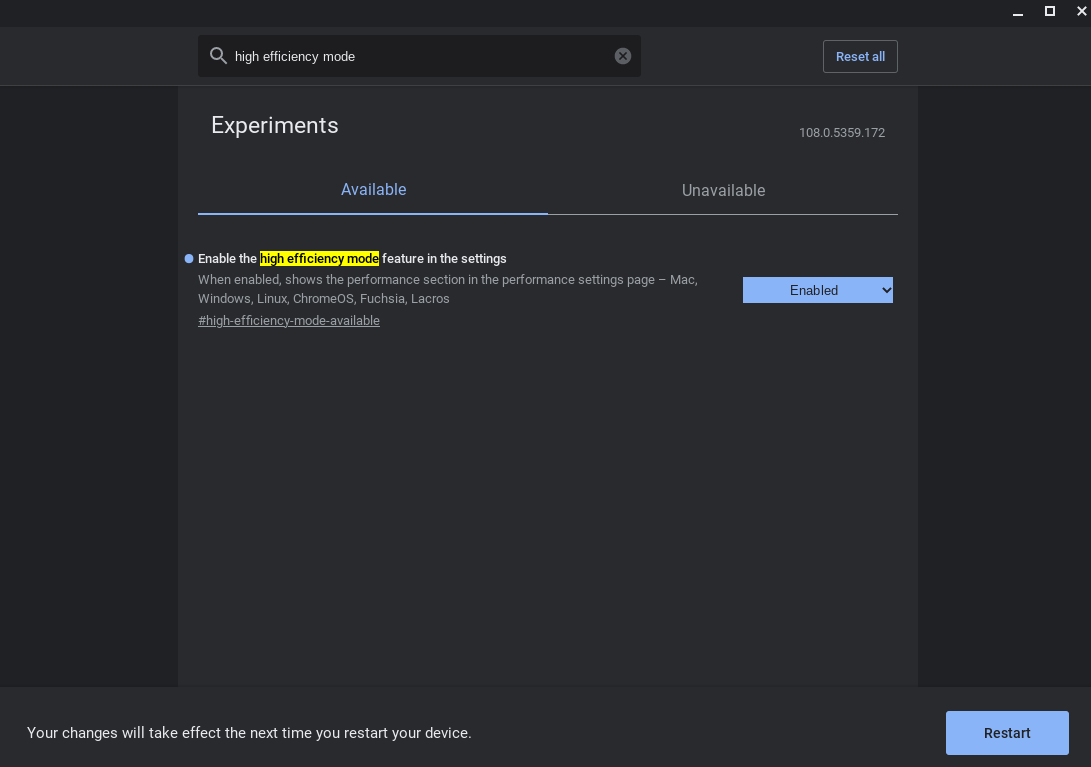
Task: Click the magnifying glass search icon
Action: click(x=218, y=56)
